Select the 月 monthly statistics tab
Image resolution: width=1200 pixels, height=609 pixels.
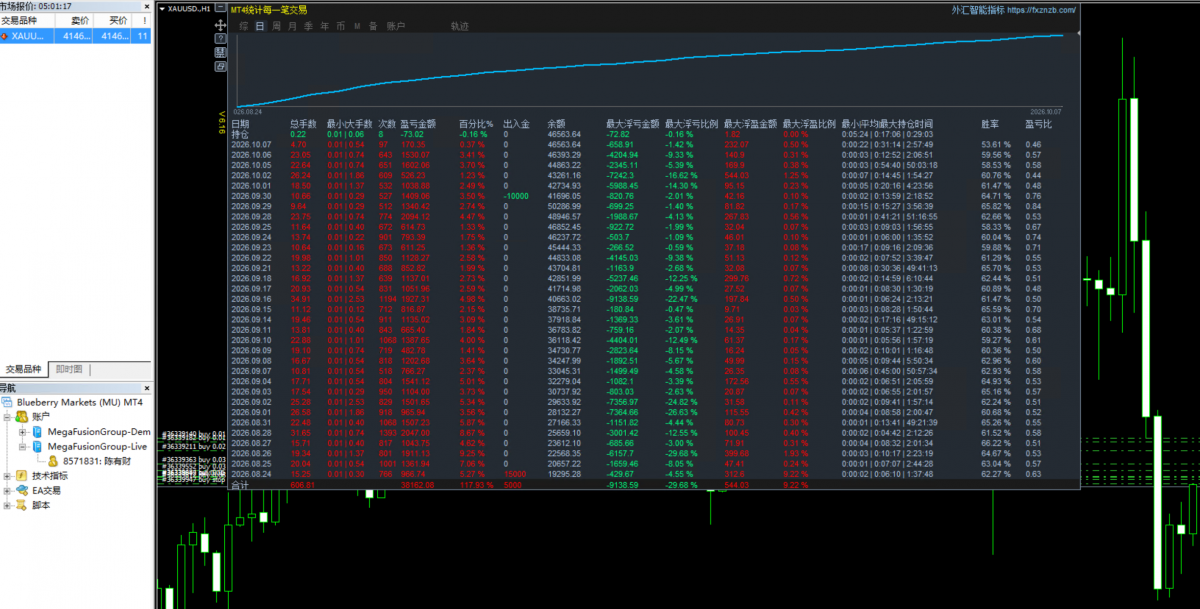tap(292, 26)
